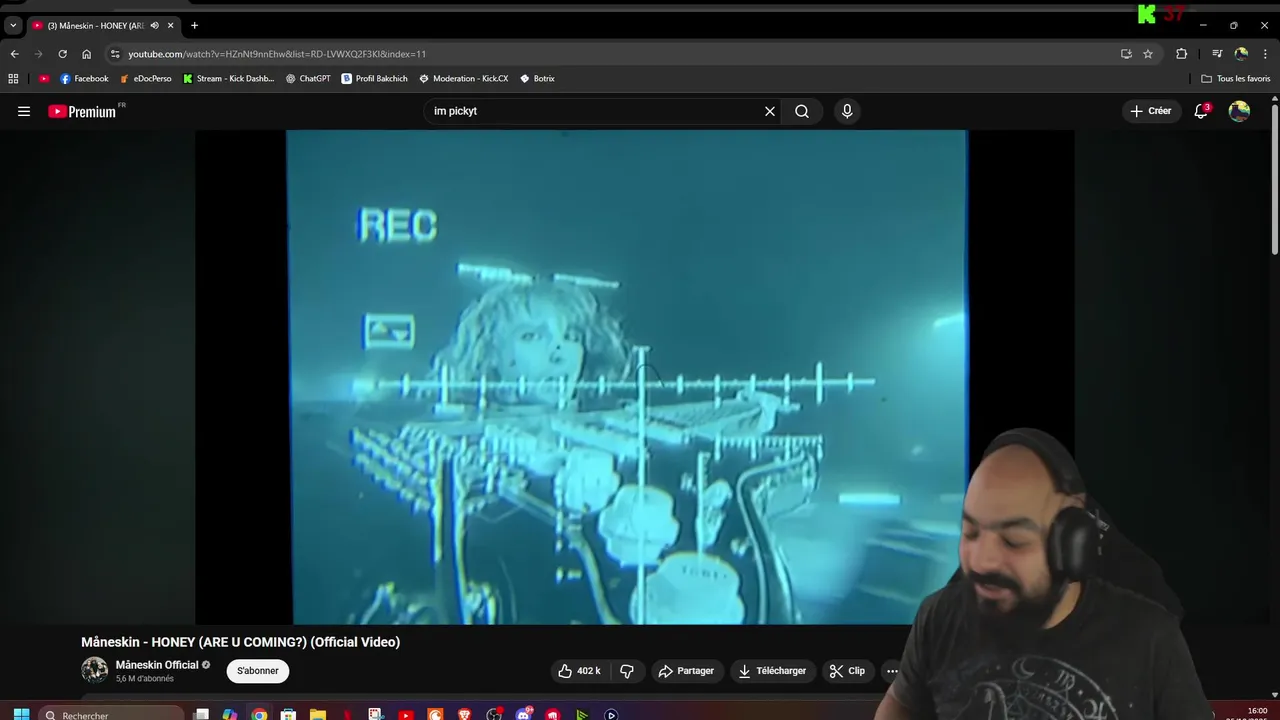The height and width of the screenshot is (720, 1280).
Task: Start voice search with microphone icon
Action: pos(847,111)
